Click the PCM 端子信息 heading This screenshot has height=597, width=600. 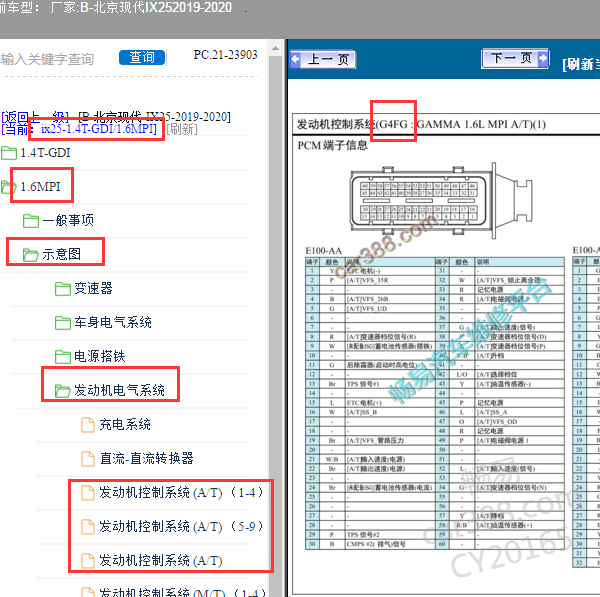click(x=333, y=145)
